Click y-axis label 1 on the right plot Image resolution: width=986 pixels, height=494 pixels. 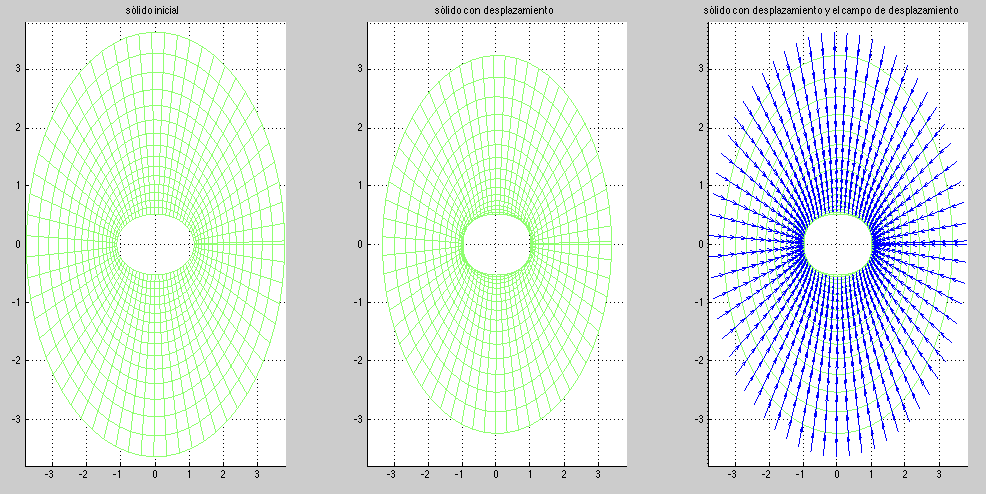pos(699,186)
